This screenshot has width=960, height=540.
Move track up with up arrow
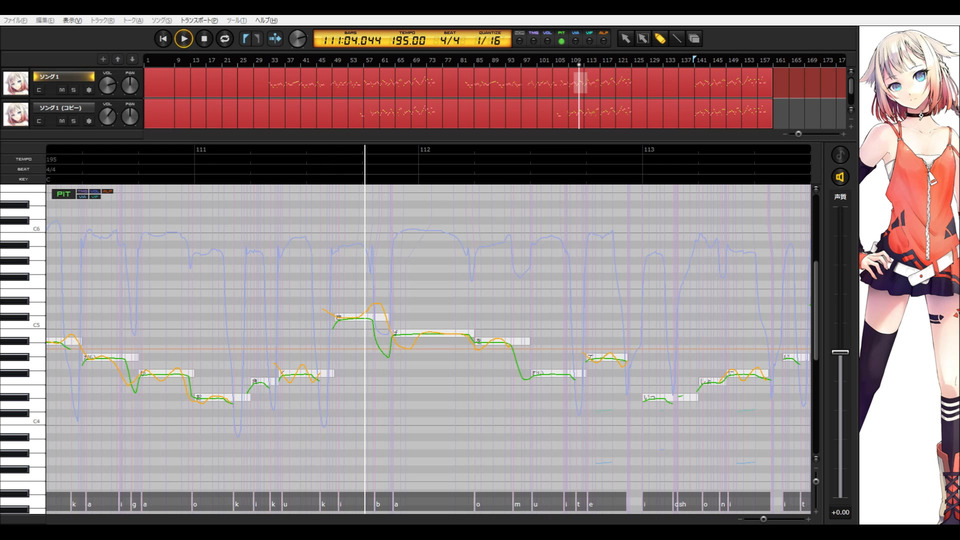coord(118,59)
